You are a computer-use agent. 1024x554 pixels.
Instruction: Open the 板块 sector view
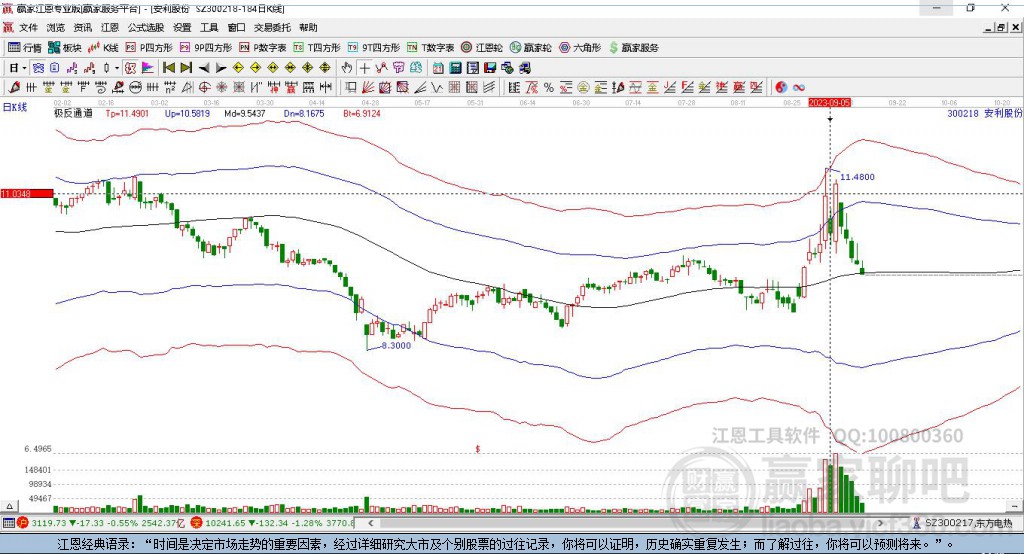pyautogui.click(x=65, y=48)
